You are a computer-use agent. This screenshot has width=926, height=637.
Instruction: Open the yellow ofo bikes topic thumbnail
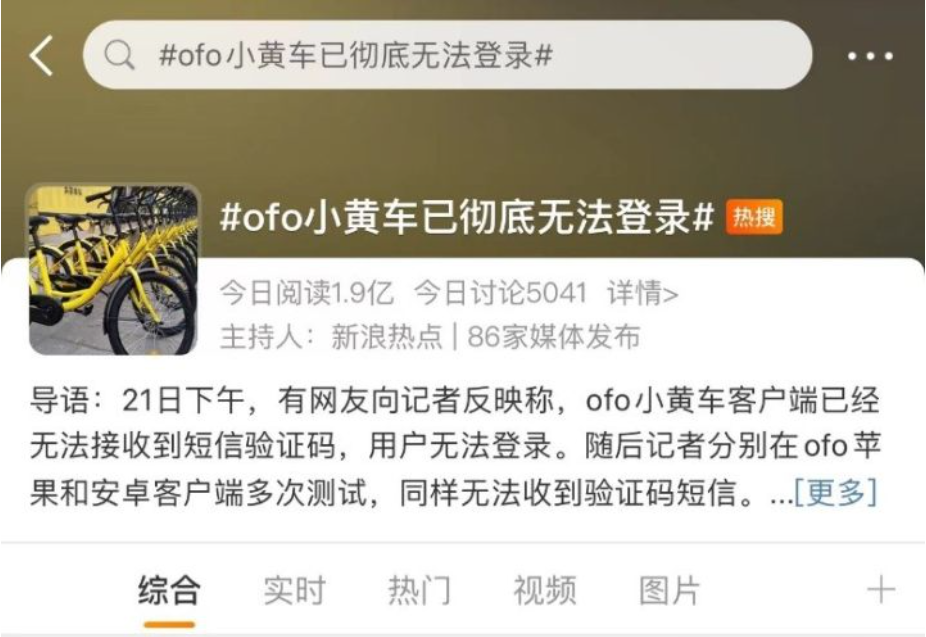(113, 269)
